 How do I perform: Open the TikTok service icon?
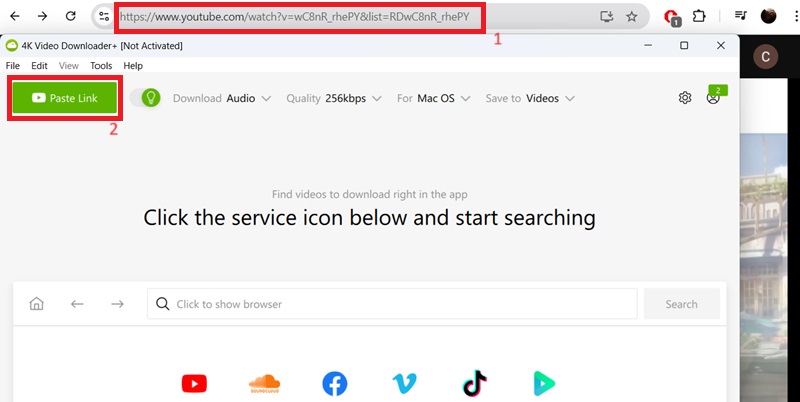tap(474, 384)
